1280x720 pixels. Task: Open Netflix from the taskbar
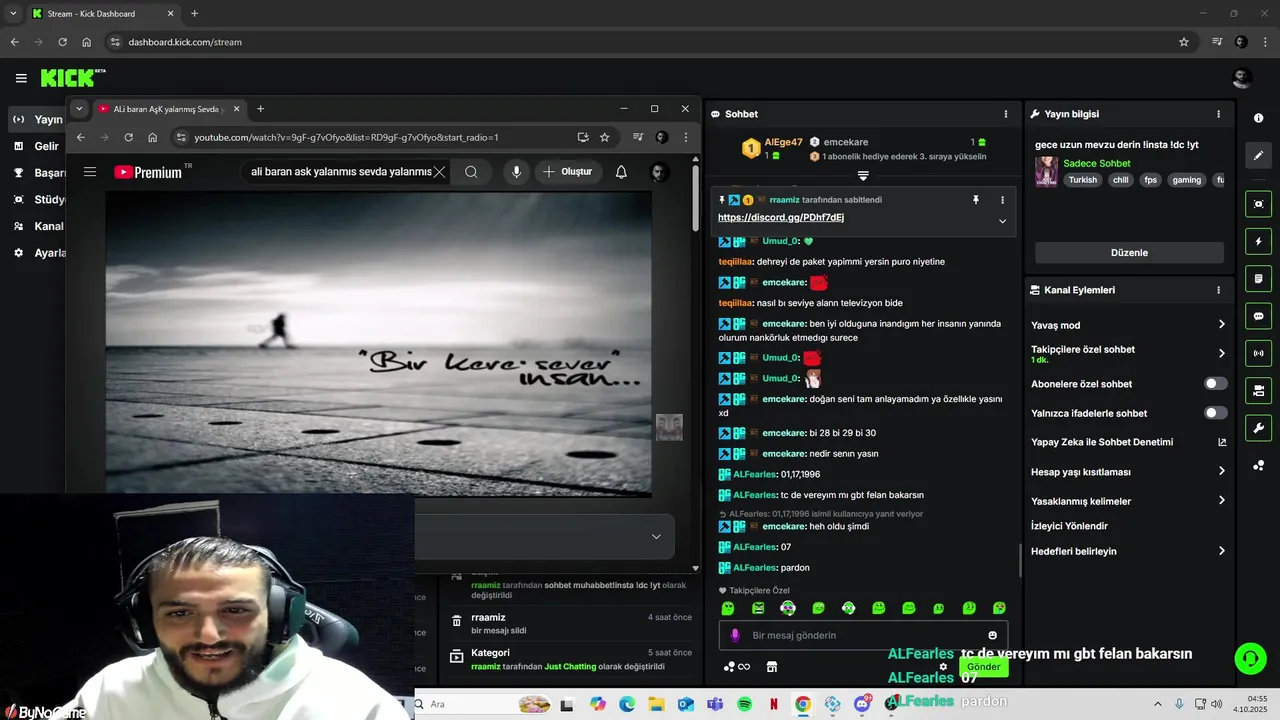(x=773, y=704)
